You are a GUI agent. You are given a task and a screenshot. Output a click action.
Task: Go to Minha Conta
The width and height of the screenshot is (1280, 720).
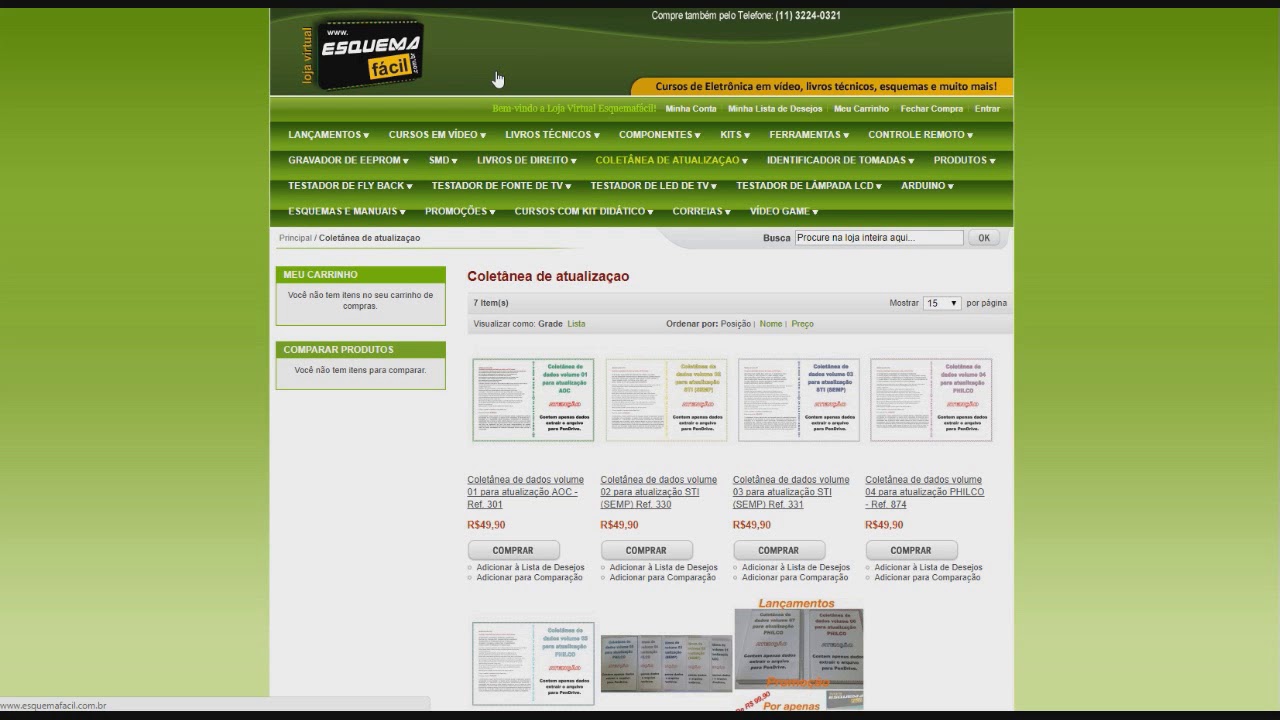(x=691, y=109)
